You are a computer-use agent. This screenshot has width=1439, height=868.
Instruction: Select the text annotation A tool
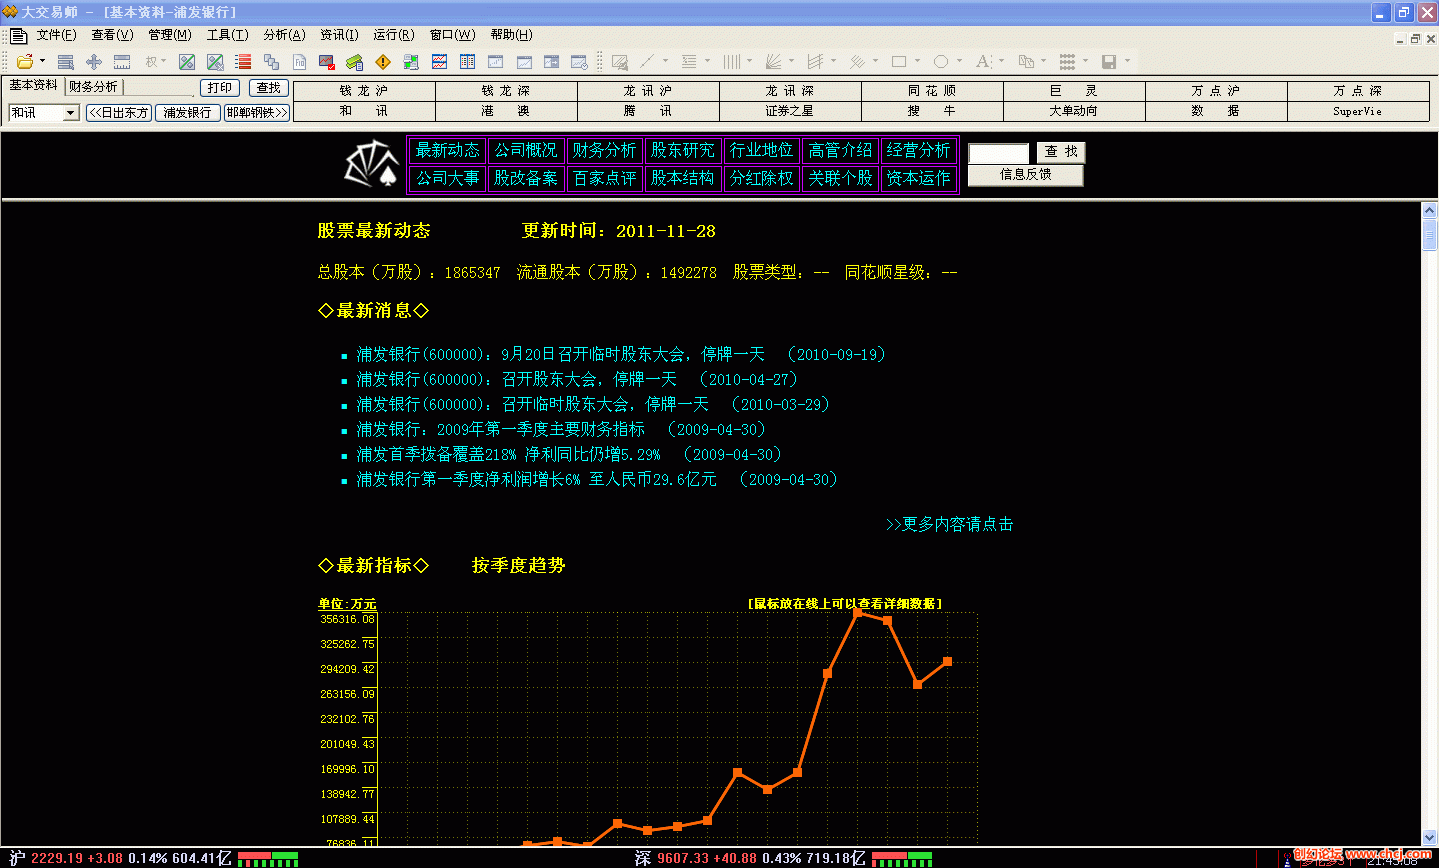tap(983, 61)
